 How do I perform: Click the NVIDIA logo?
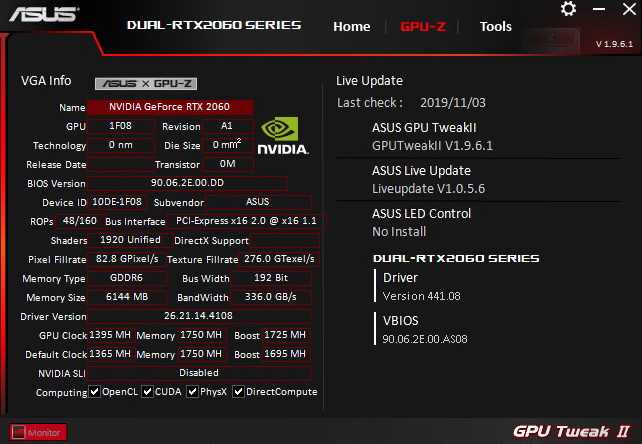point(283,136)
